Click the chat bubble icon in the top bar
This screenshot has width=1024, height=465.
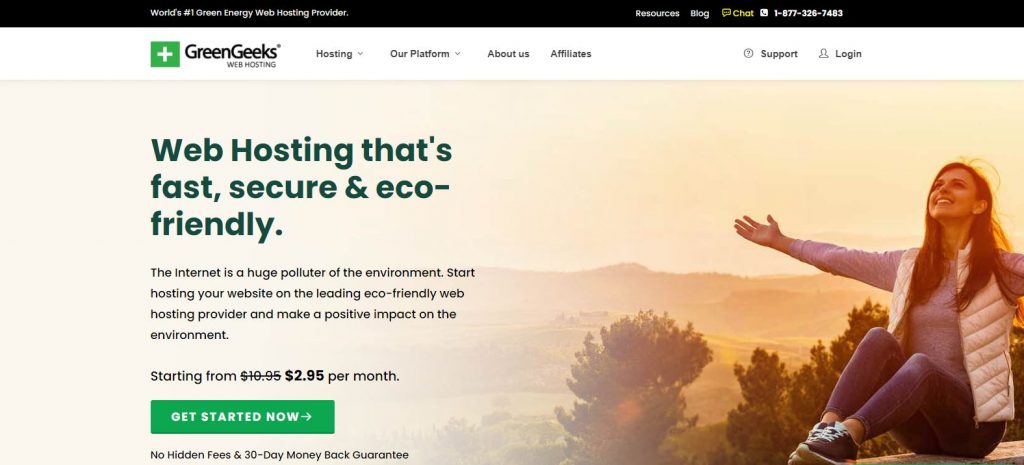[726, 12]
